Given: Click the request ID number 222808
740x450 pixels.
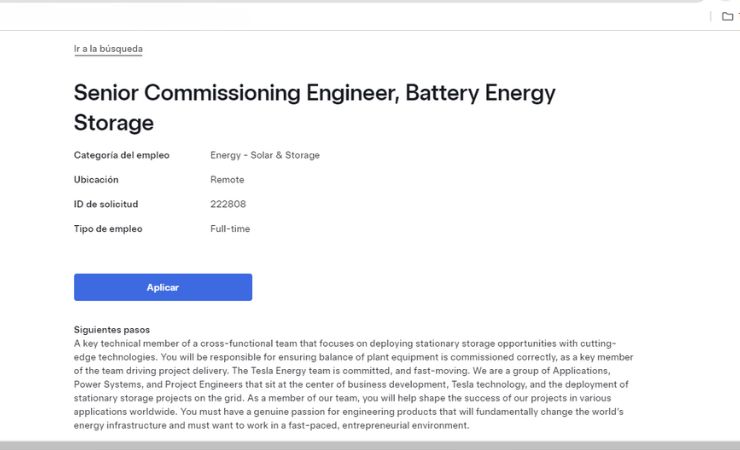Looking at the screenshot, I should point(228,204).
